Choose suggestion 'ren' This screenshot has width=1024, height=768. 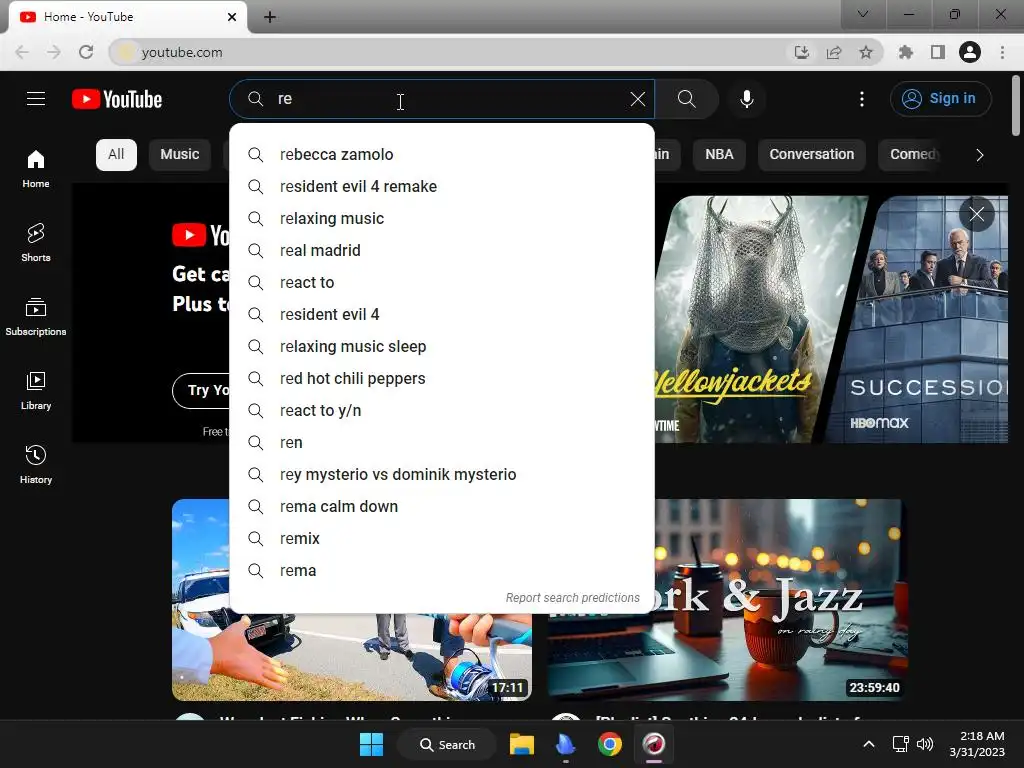coord(442,443)
